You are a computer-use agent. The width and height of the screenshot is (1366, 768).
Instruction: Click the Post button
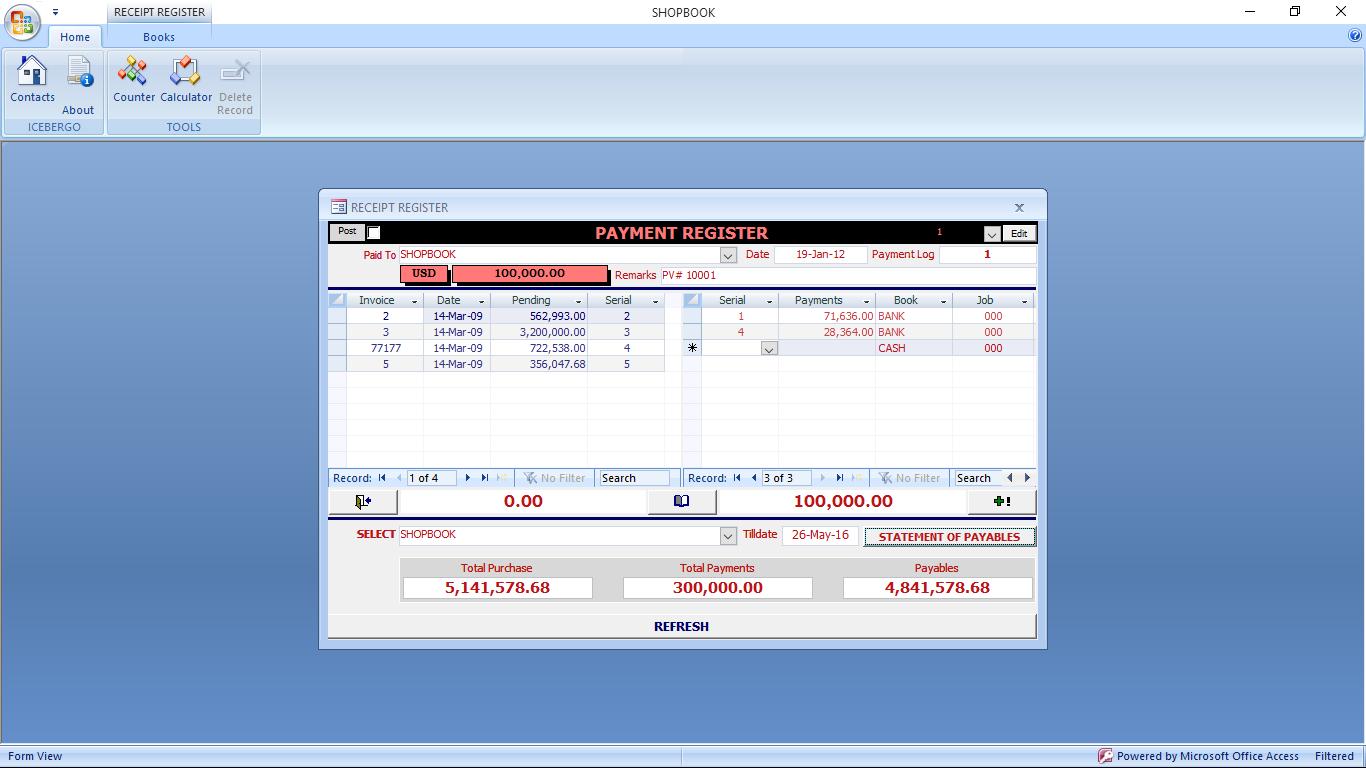coord(347,232)
